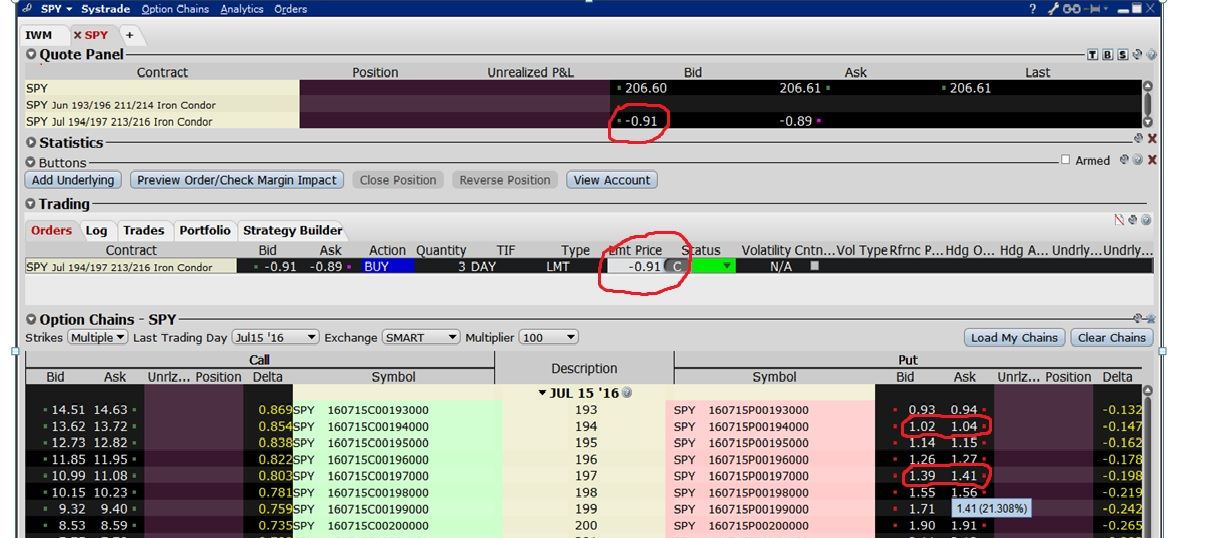
Task: Click Trading panel configure icon
Action: coord(1132,220)
